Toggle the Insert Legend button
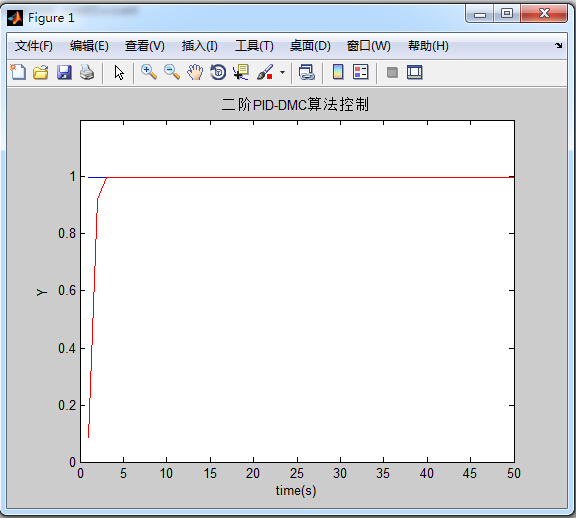The width and height of the screenshot is (576, 518). (x=360, y=72)
